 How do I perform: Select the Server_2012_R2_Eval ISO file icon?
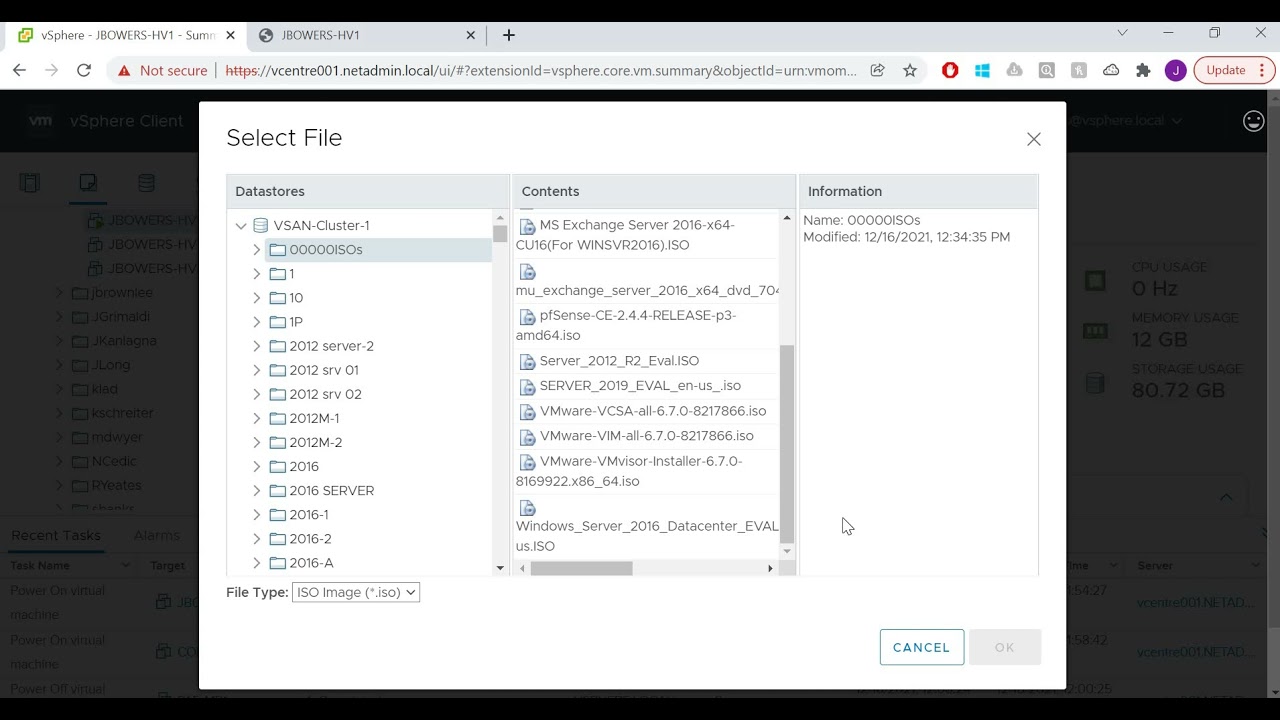point(527,362)
